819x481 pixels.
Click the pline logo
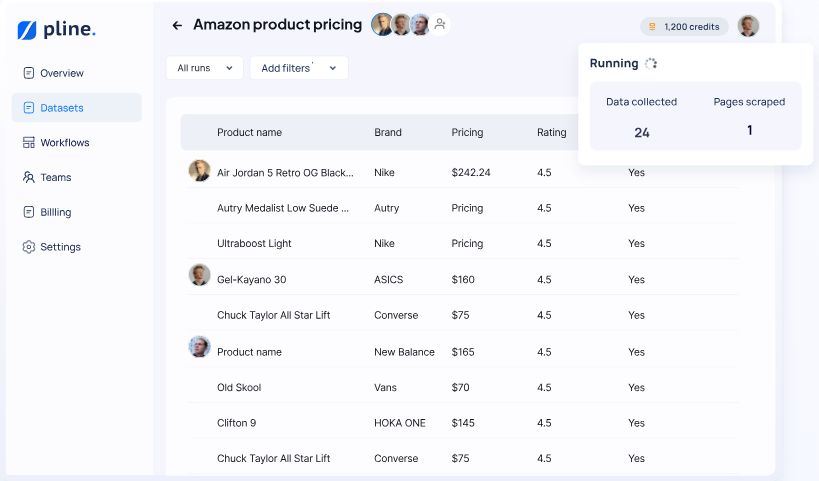[x=56, y=30]
